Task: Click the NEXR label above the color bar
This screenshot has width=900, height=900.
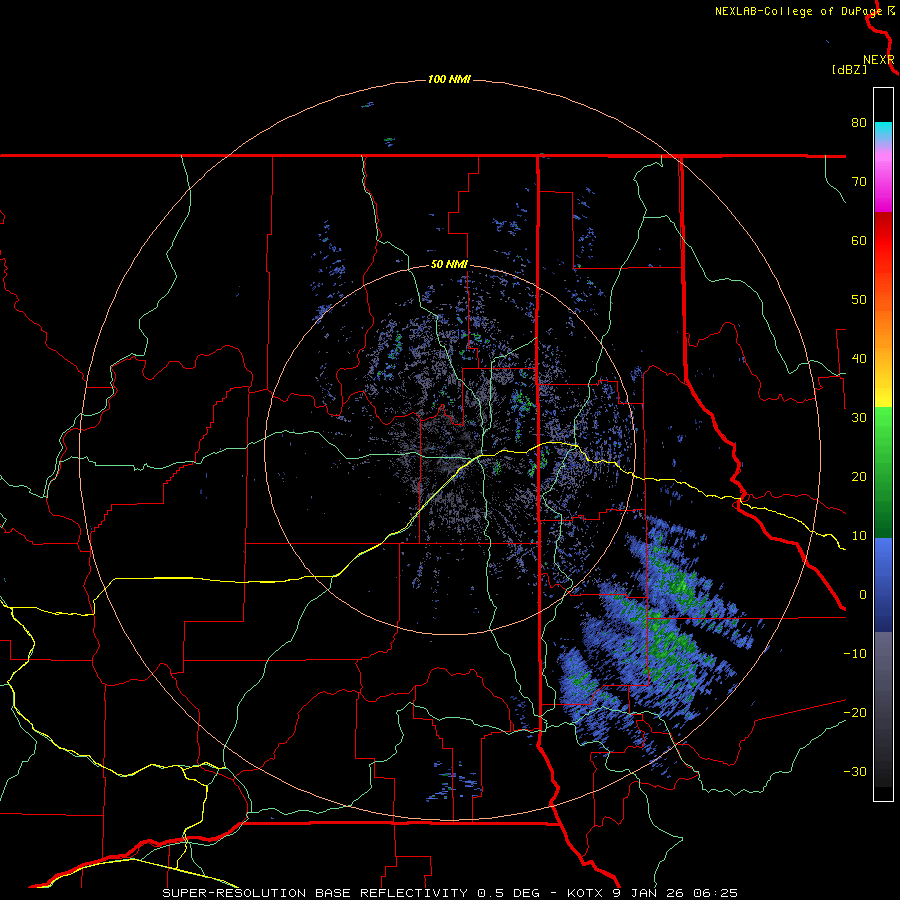Action: [x=879, y=60]
